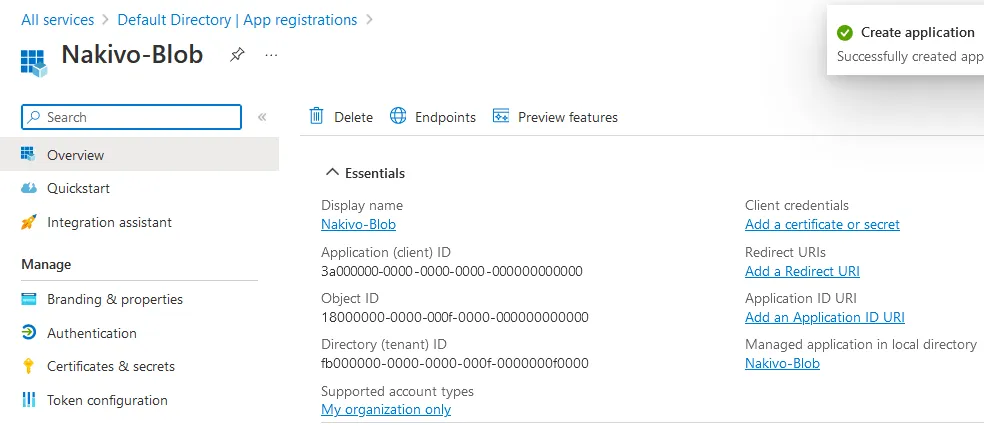The height and width of the screenshot is (426, 984).
Task: Click the Delete trash icon
Action: coord(317,117)
